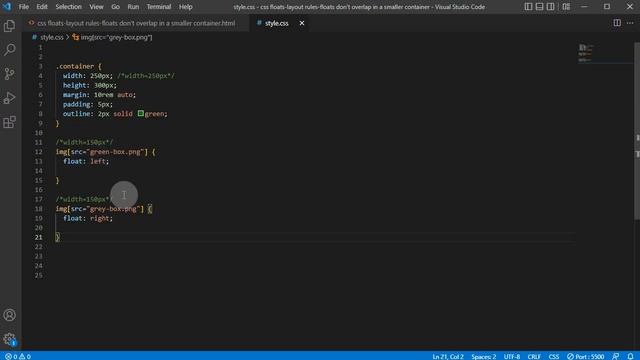Open the Source Control view
Screen dimensions: 640x360
[9, 74]
